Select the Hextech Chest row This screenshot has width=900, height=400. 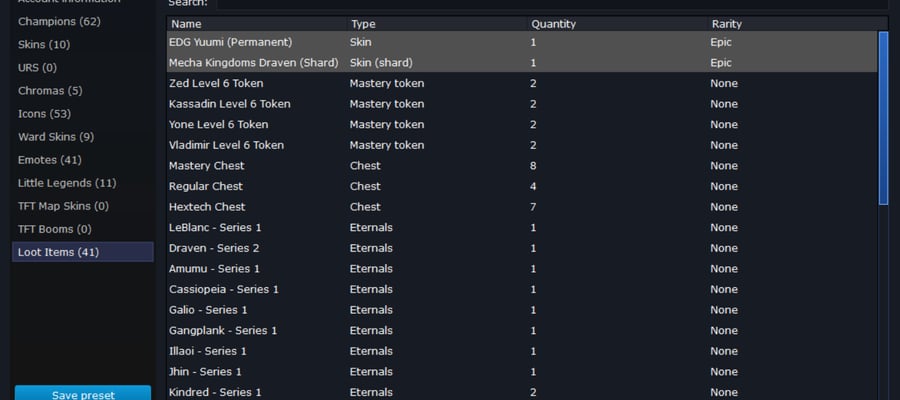point(522,207)
